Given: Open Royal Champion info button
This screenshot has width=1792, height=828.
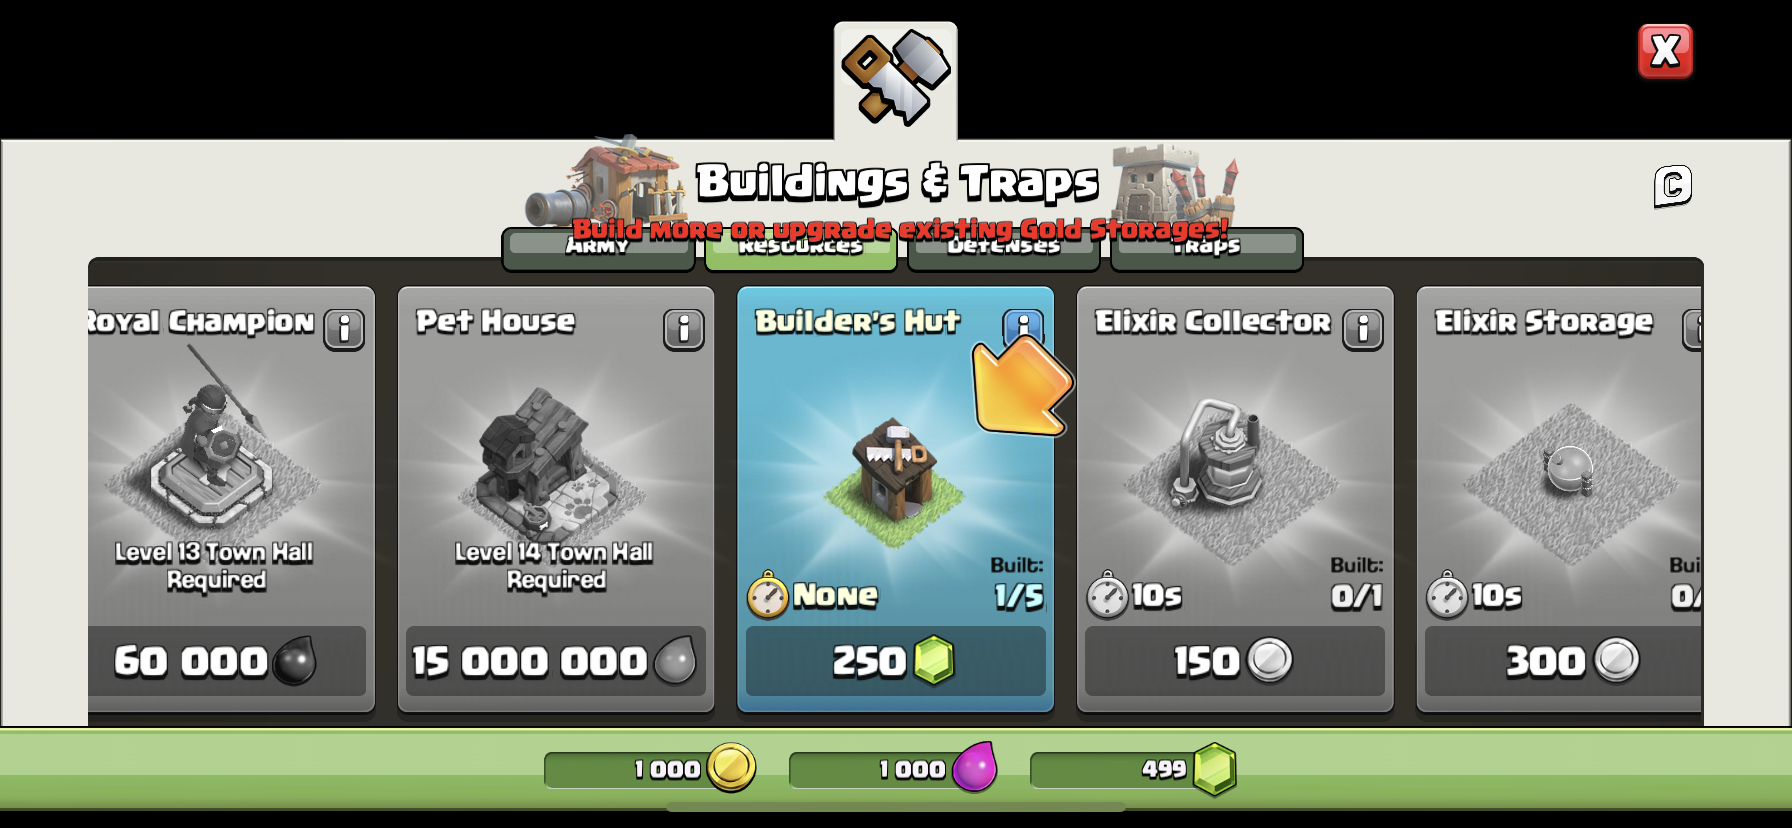Looking at the screenshot, I should click(x=344, y=329).
